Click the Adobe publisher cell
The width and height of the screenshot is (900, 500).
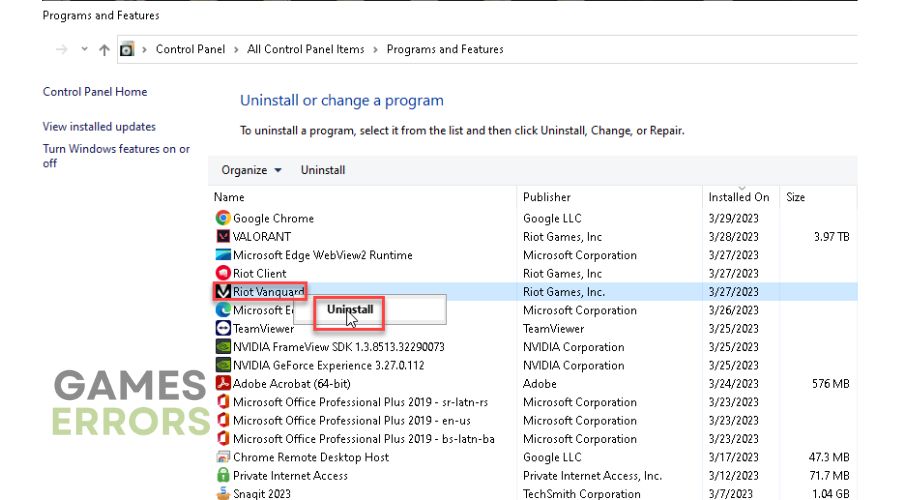coord(540,383)
